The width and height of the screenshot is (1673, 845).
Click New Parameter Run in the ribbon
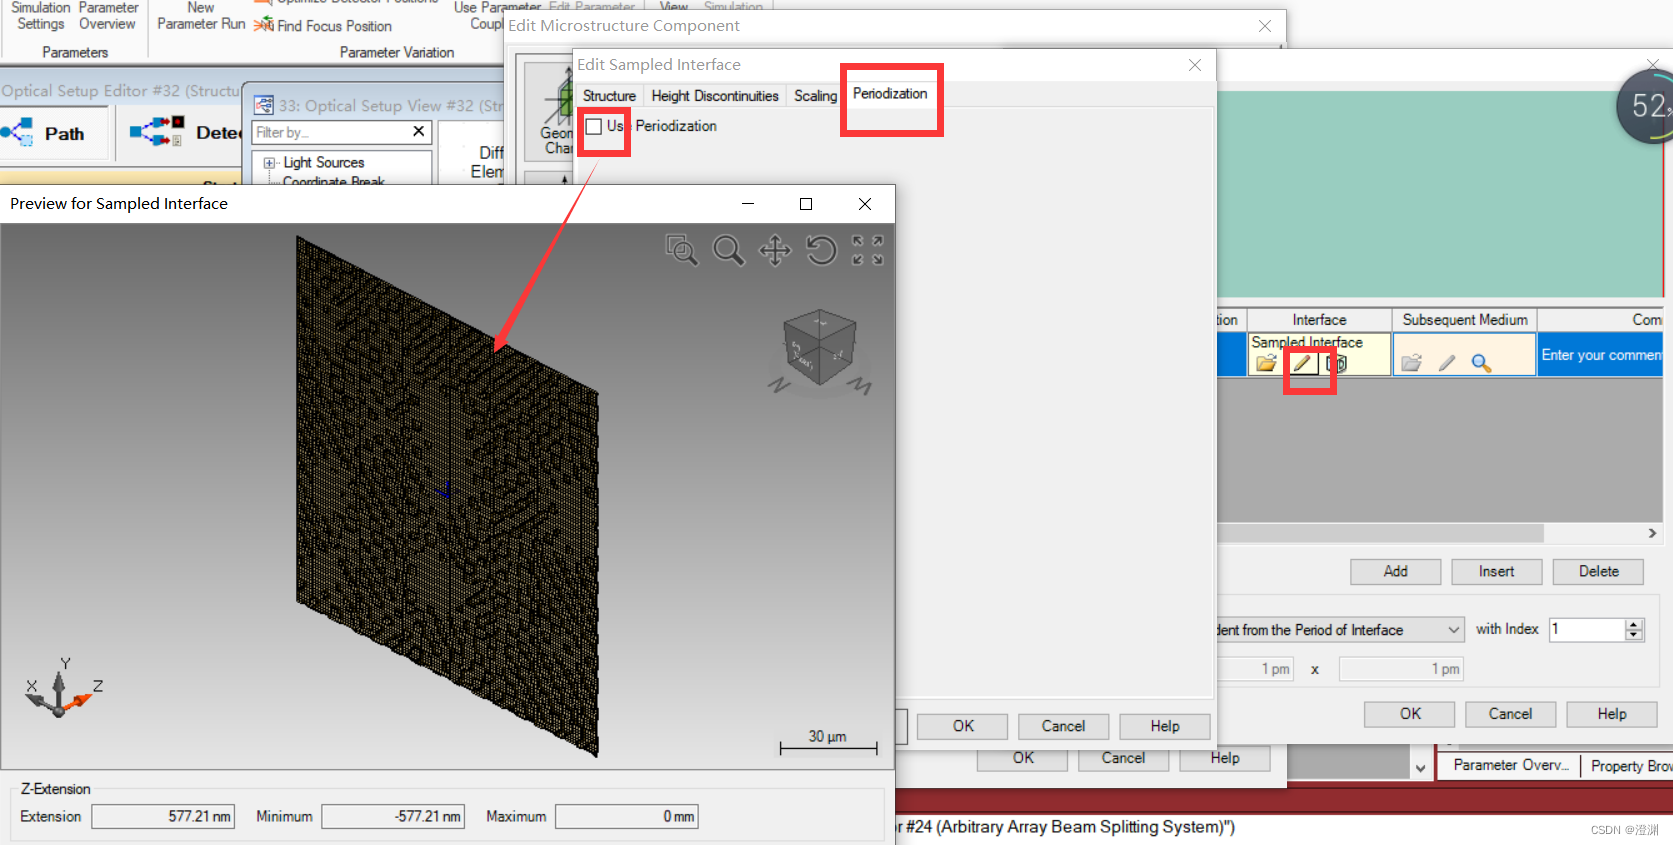click(x=201, y=16)
